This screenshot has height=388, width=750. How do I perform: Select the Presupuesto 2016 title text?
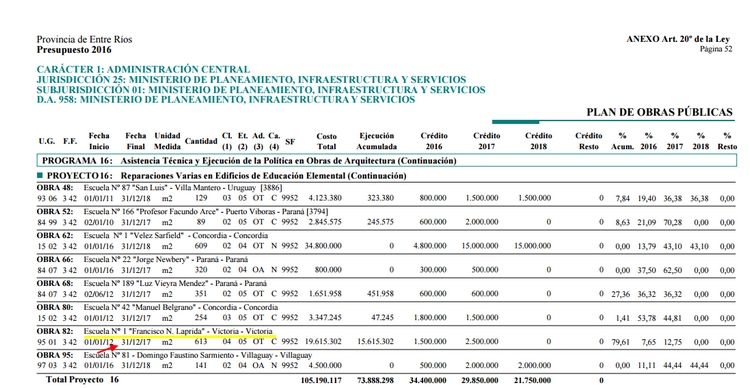click(74, 50)
